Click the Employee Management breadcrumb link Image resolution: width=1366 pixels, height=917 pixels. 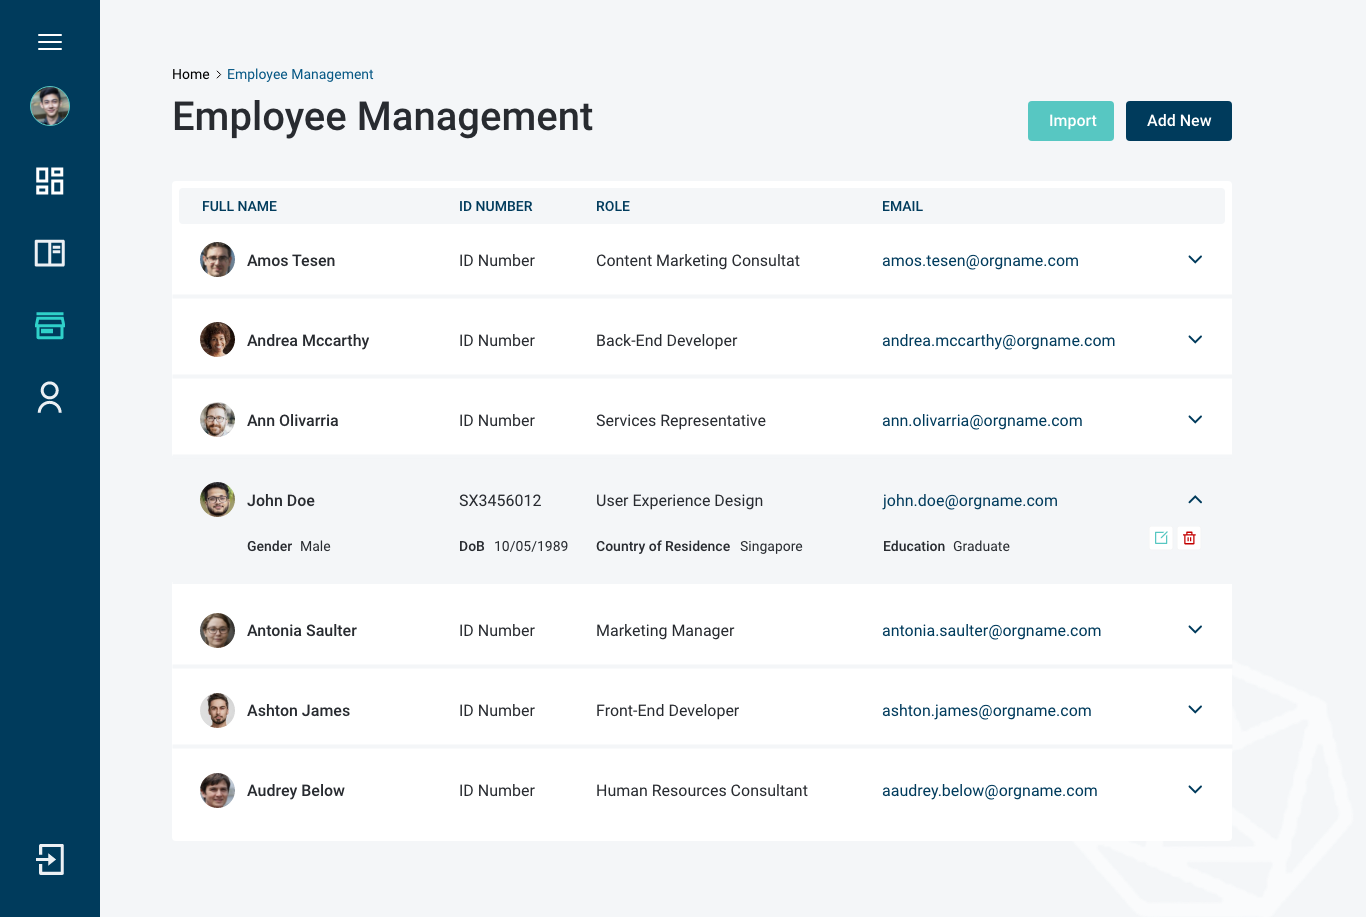[x=300, y=74]
